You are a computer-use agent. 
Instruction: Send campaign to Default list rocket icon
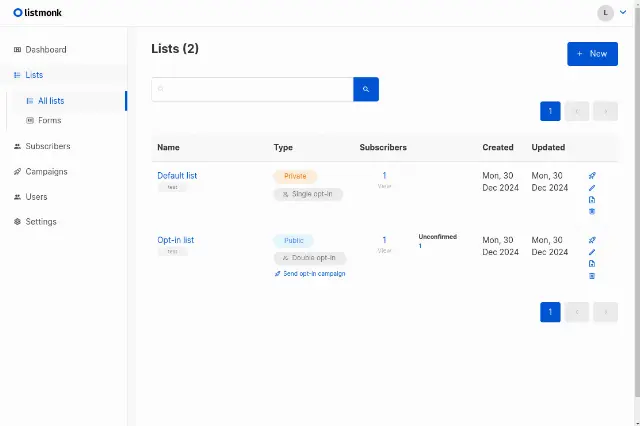(x=592, y=175)
